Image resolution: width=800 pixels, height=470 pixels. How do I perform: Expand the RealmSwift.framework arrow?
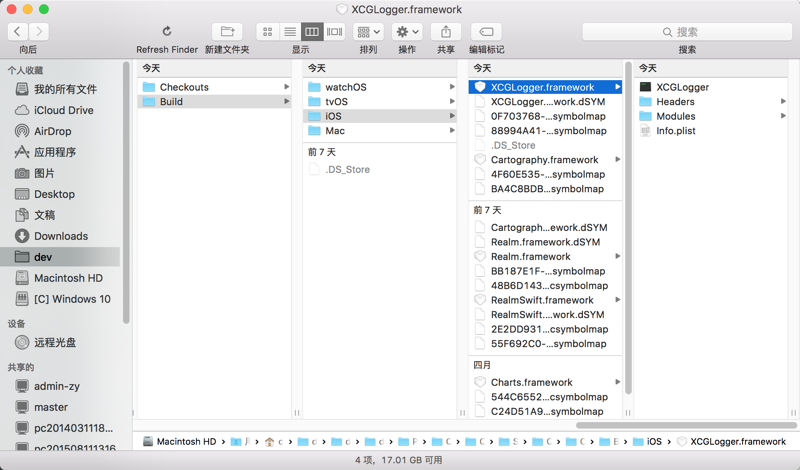point(617,300)
